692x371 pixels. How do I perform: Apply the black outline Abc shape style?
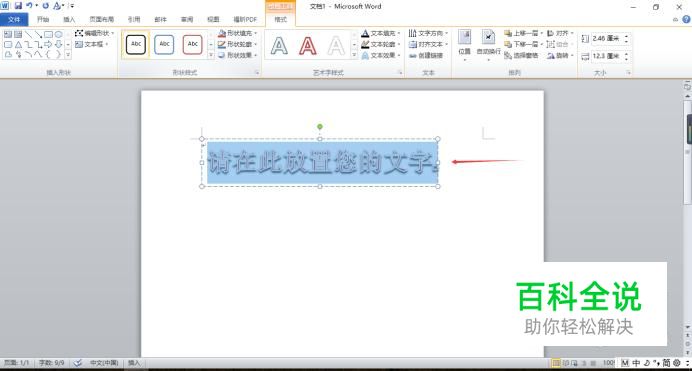[x=136, y=44]
